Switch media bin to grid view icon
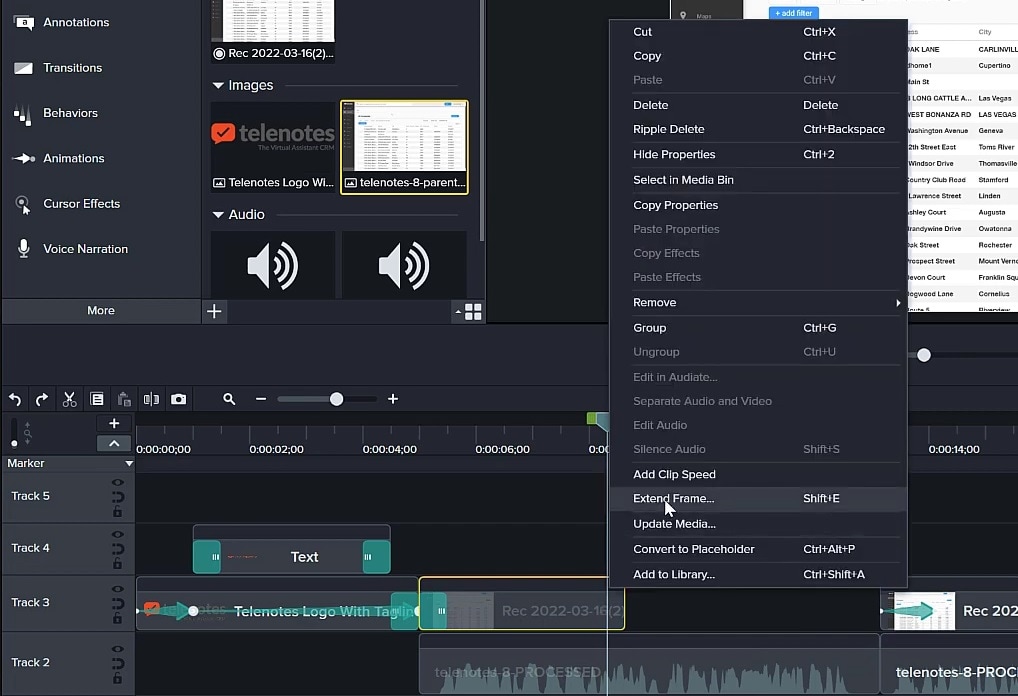 pyautogui.click(x=473, y=312)
